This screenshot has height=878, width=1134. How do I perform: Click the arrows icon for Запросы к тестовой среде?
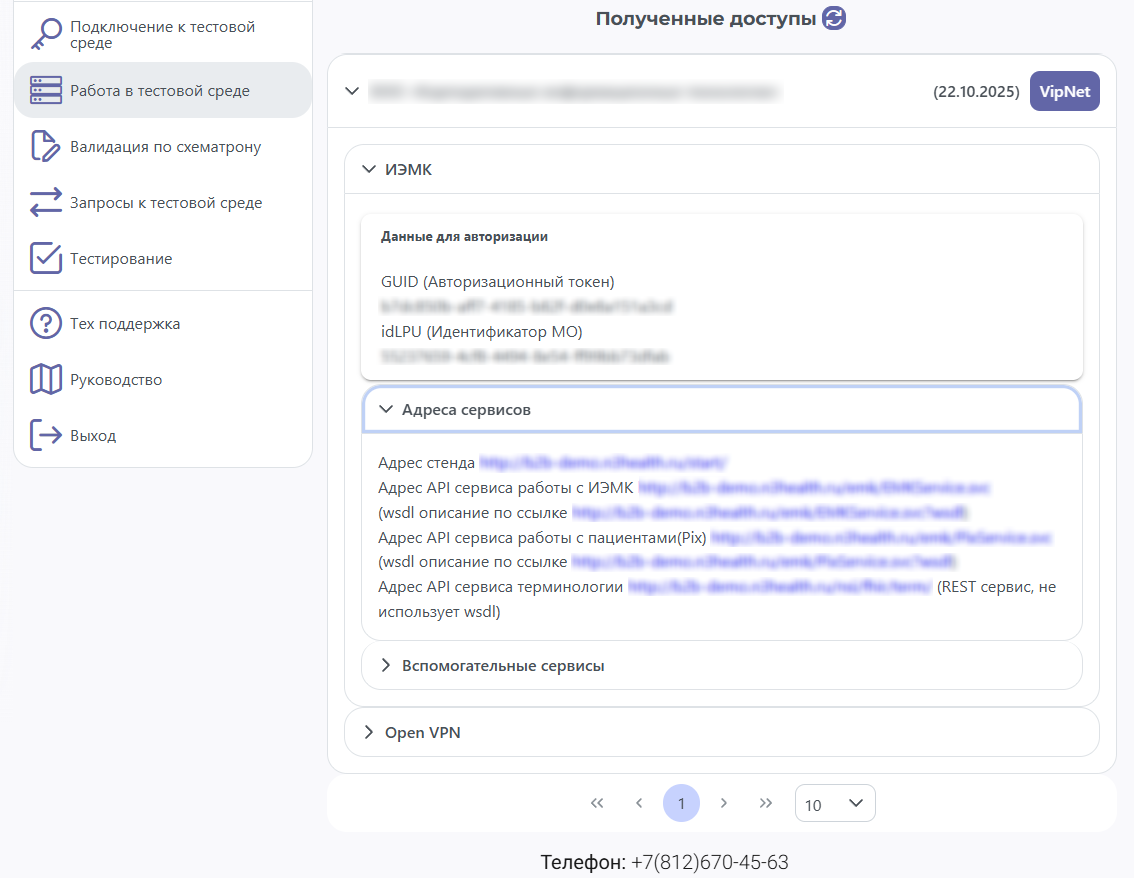(46, 203)
